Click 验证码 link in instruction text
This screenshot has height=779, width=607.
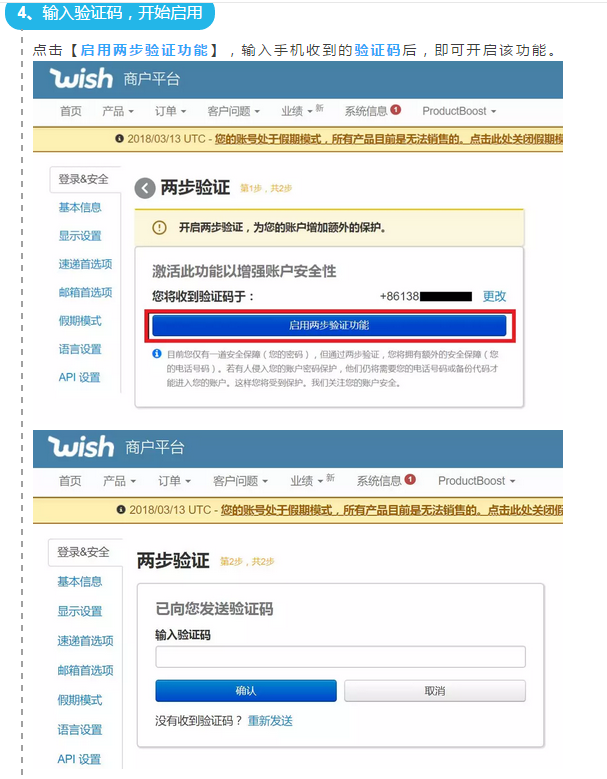377,50
